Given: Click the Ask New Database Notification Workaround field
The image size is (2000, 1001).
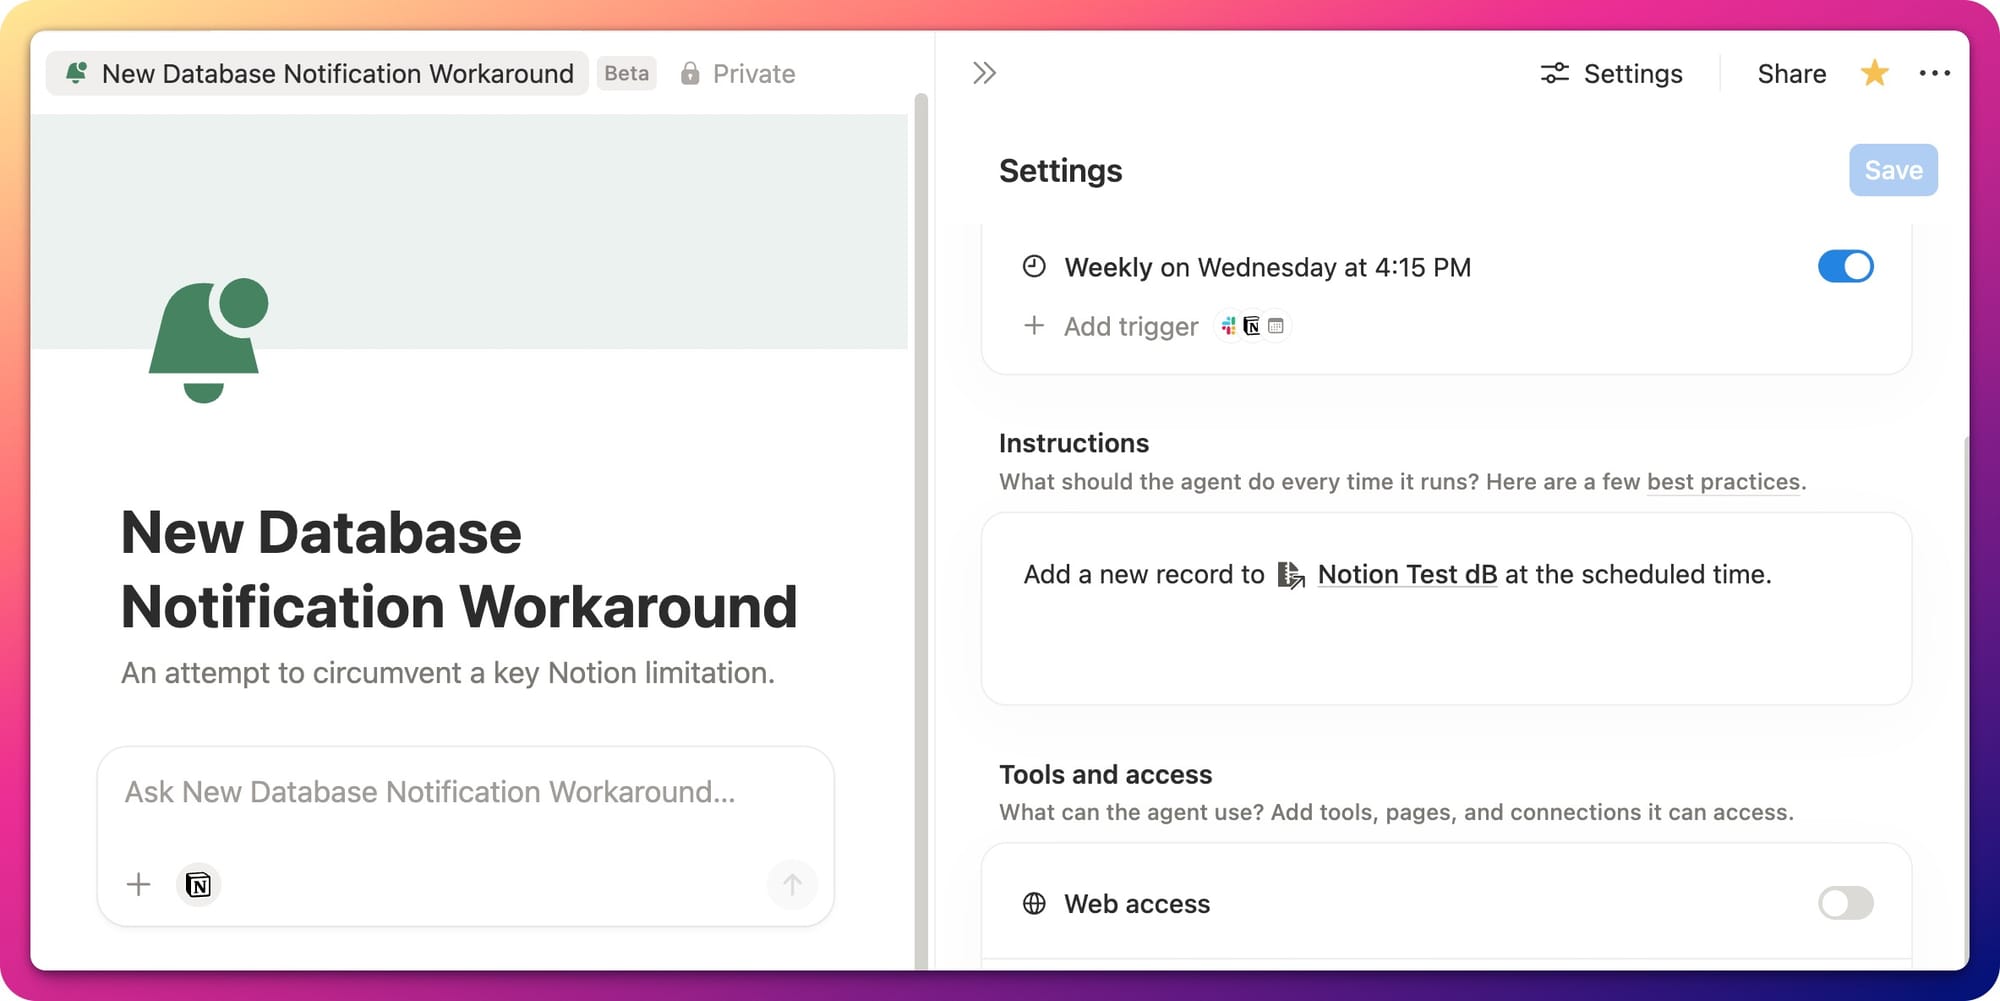Looking at the screenshot, I should tap(430, 792).
